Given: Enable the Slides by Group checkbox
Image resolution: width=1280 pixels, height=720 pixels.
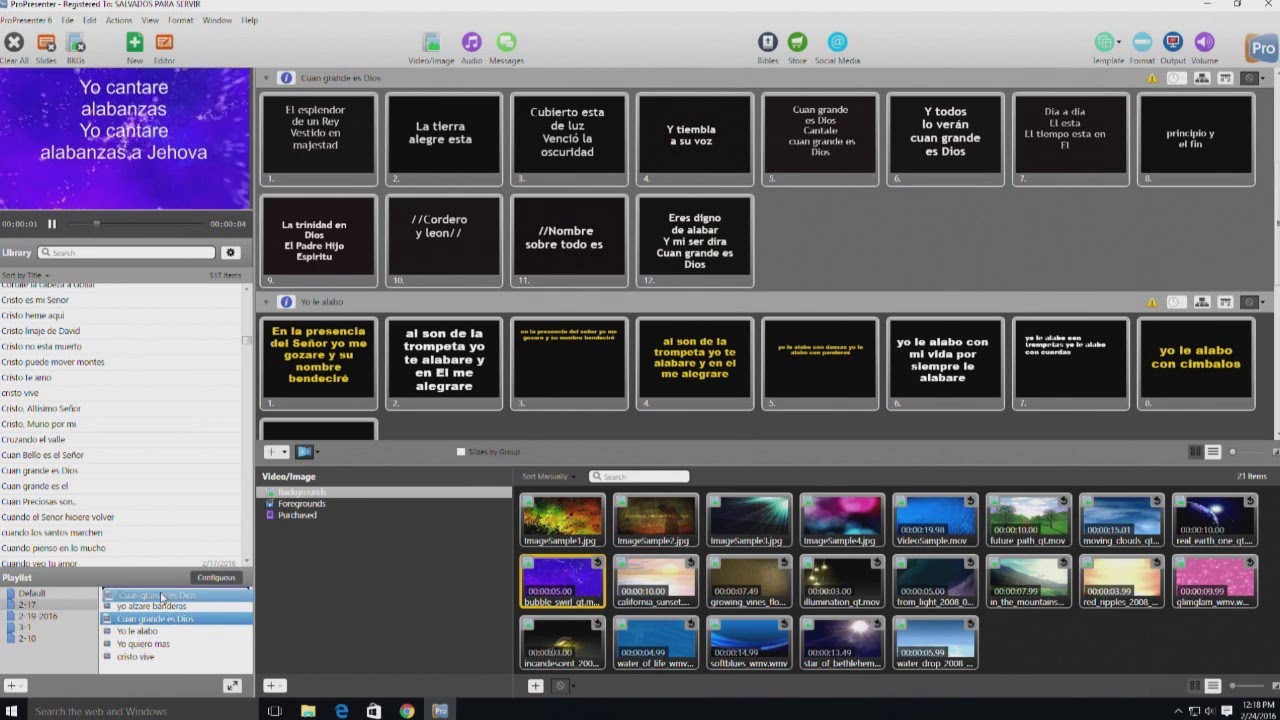Looking at the screenshot, I should point(461,452).
